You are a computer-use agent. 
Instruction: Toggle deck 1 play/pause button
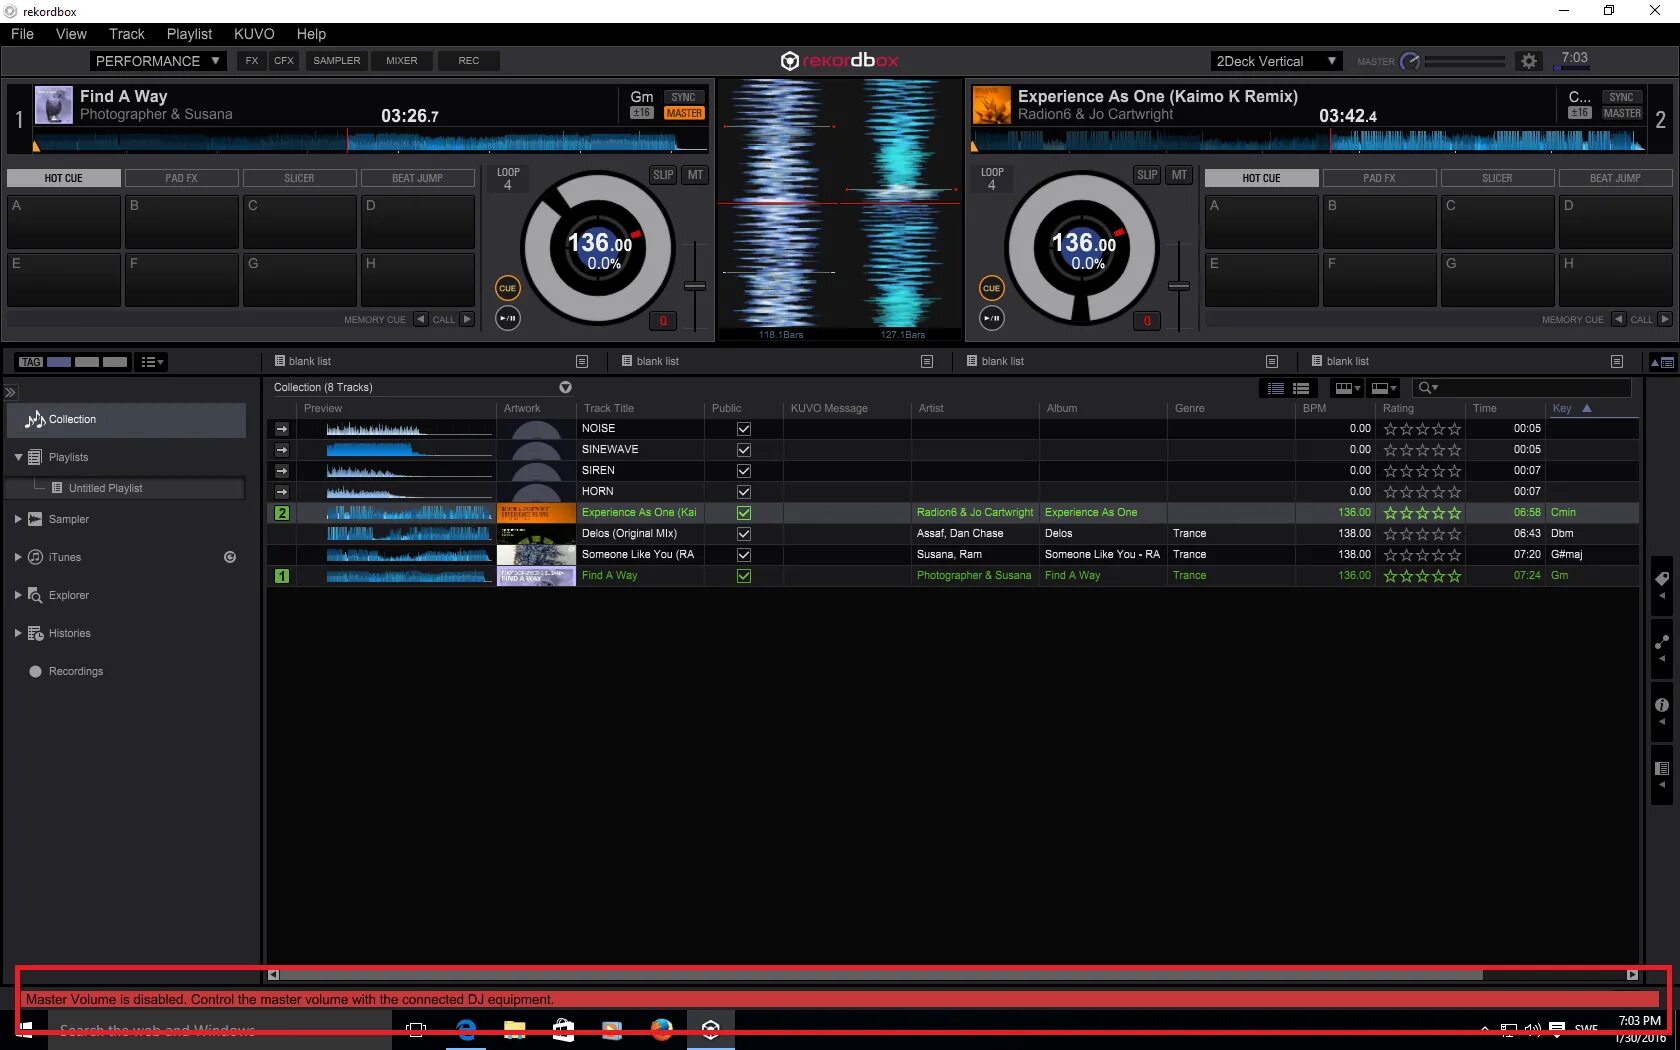pyautogui.click(x=508, y=318)
